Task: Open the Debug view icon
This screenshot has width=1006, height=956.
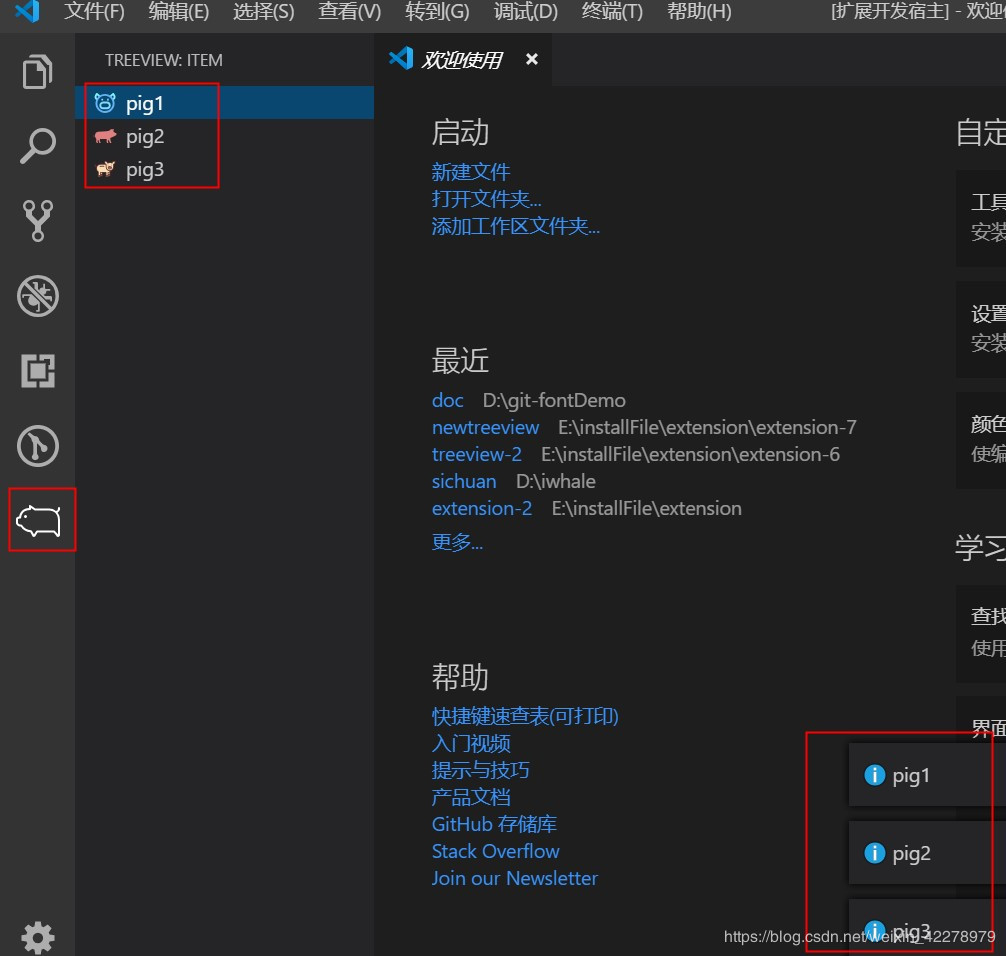Action: click(37, 296)
